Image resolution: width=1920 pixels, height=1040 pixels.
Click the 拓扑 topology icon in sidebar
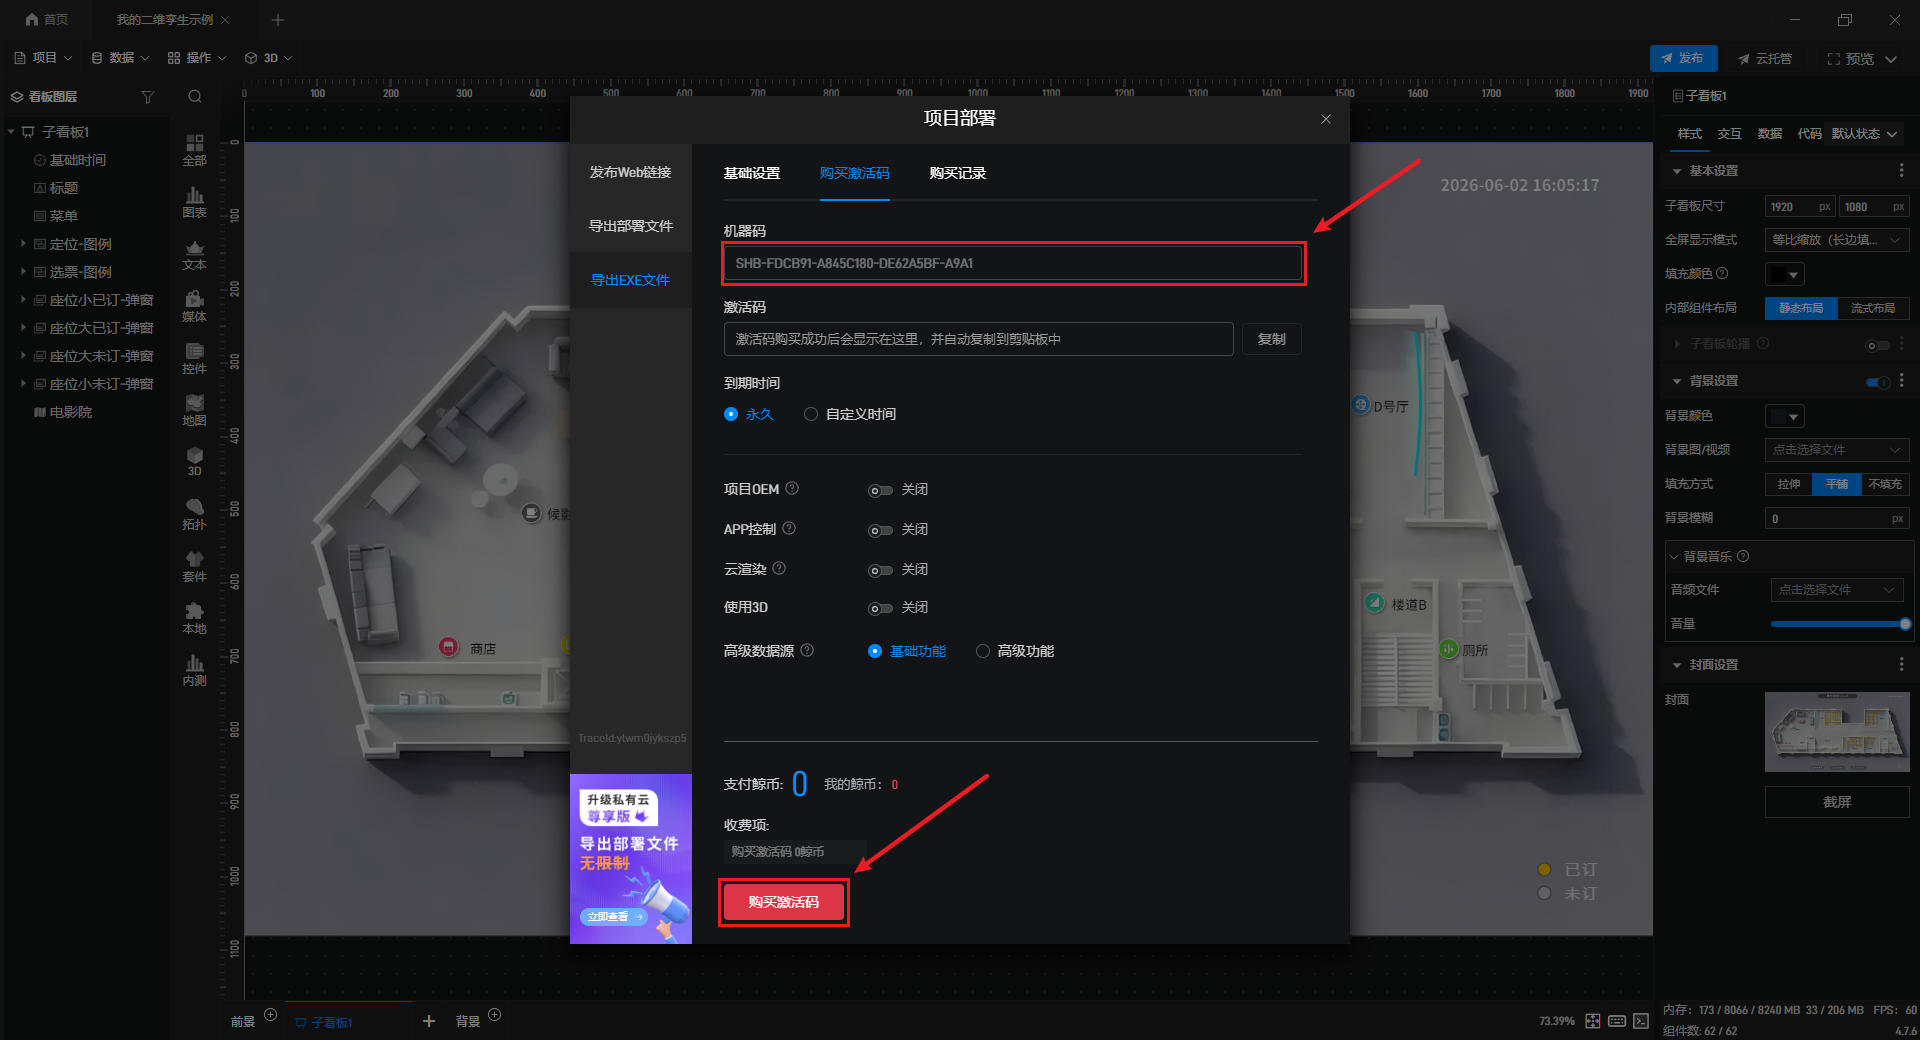pos(194,514)
